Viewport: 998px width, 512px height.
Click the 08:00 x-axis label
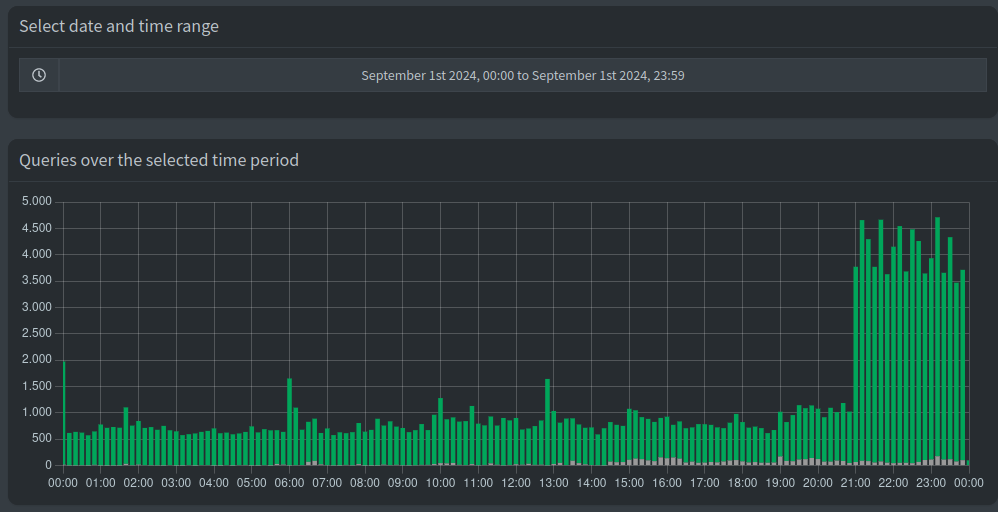point(365,483)
